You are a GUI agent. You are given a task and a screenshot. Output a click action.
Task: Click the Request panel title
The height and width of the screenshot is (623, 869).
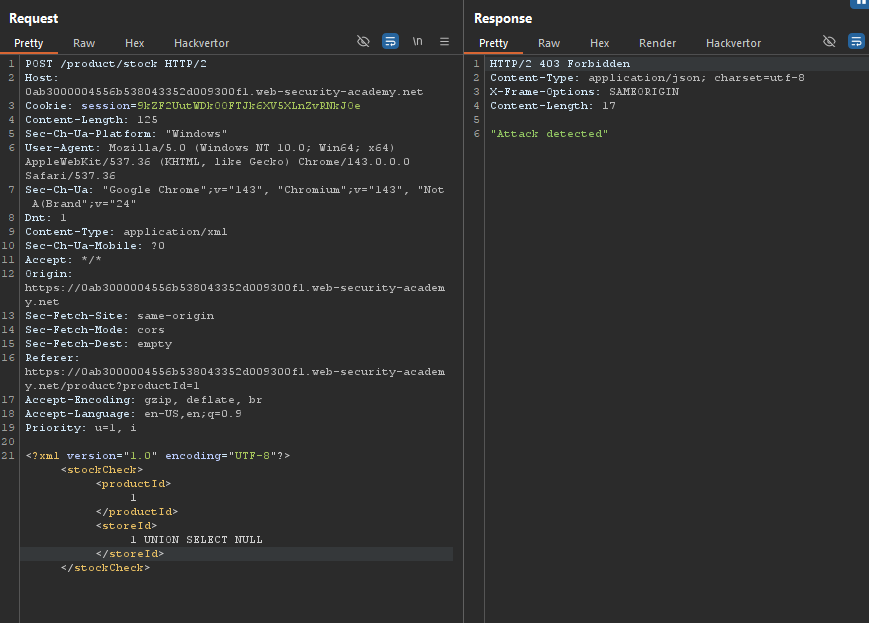click(33, 19)
